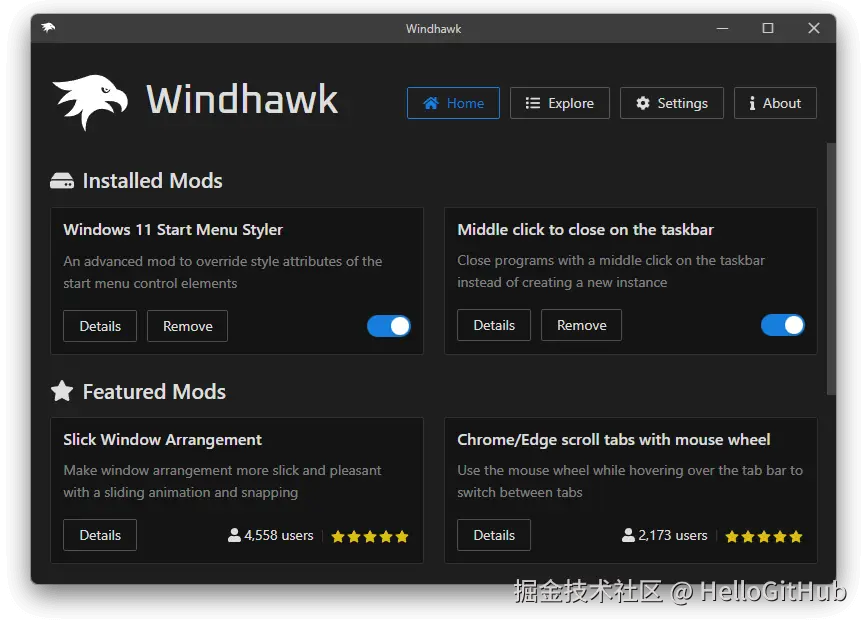The image size is (867, 625).
Task: Open the Settings tab
Action: tap(672, 103)
